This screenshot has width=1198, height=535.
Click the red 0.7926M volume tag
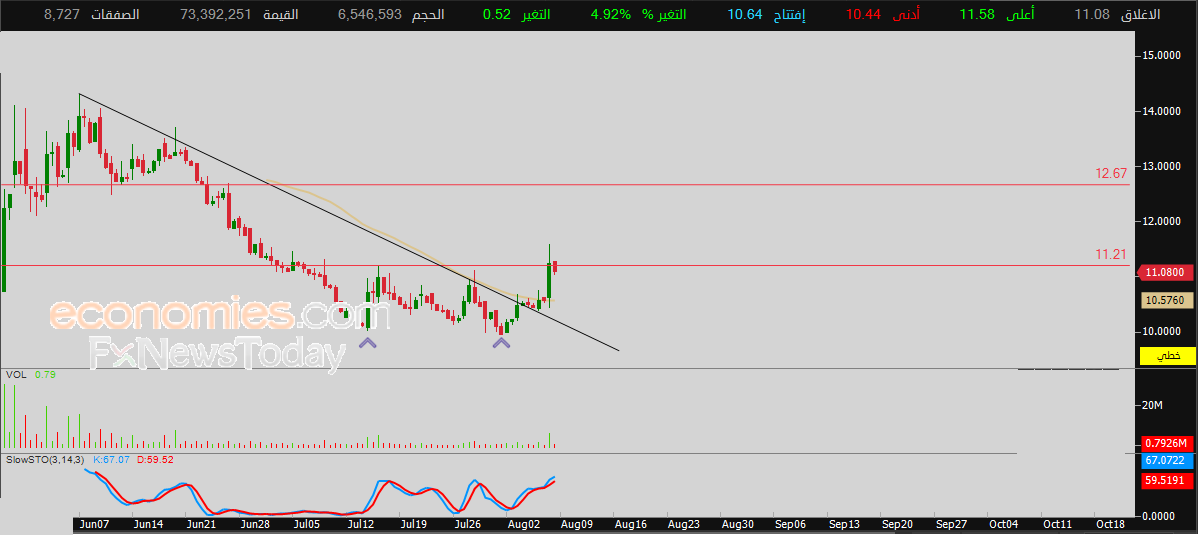point(1167,443)
